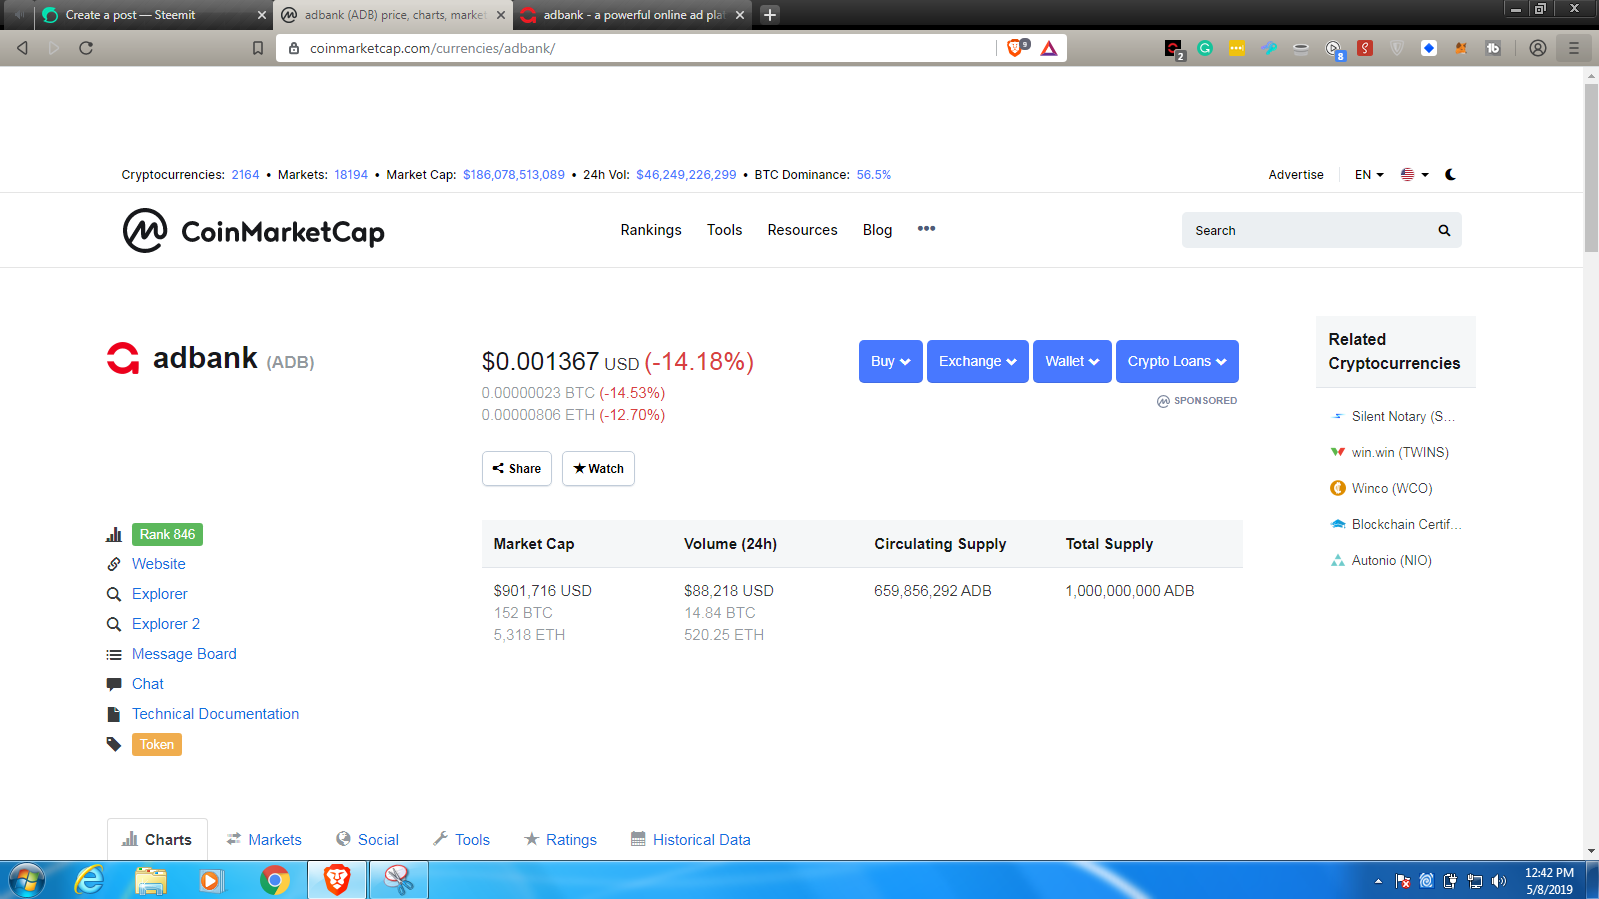
Task: Open the Message Board link
Action: click(184, 654)
